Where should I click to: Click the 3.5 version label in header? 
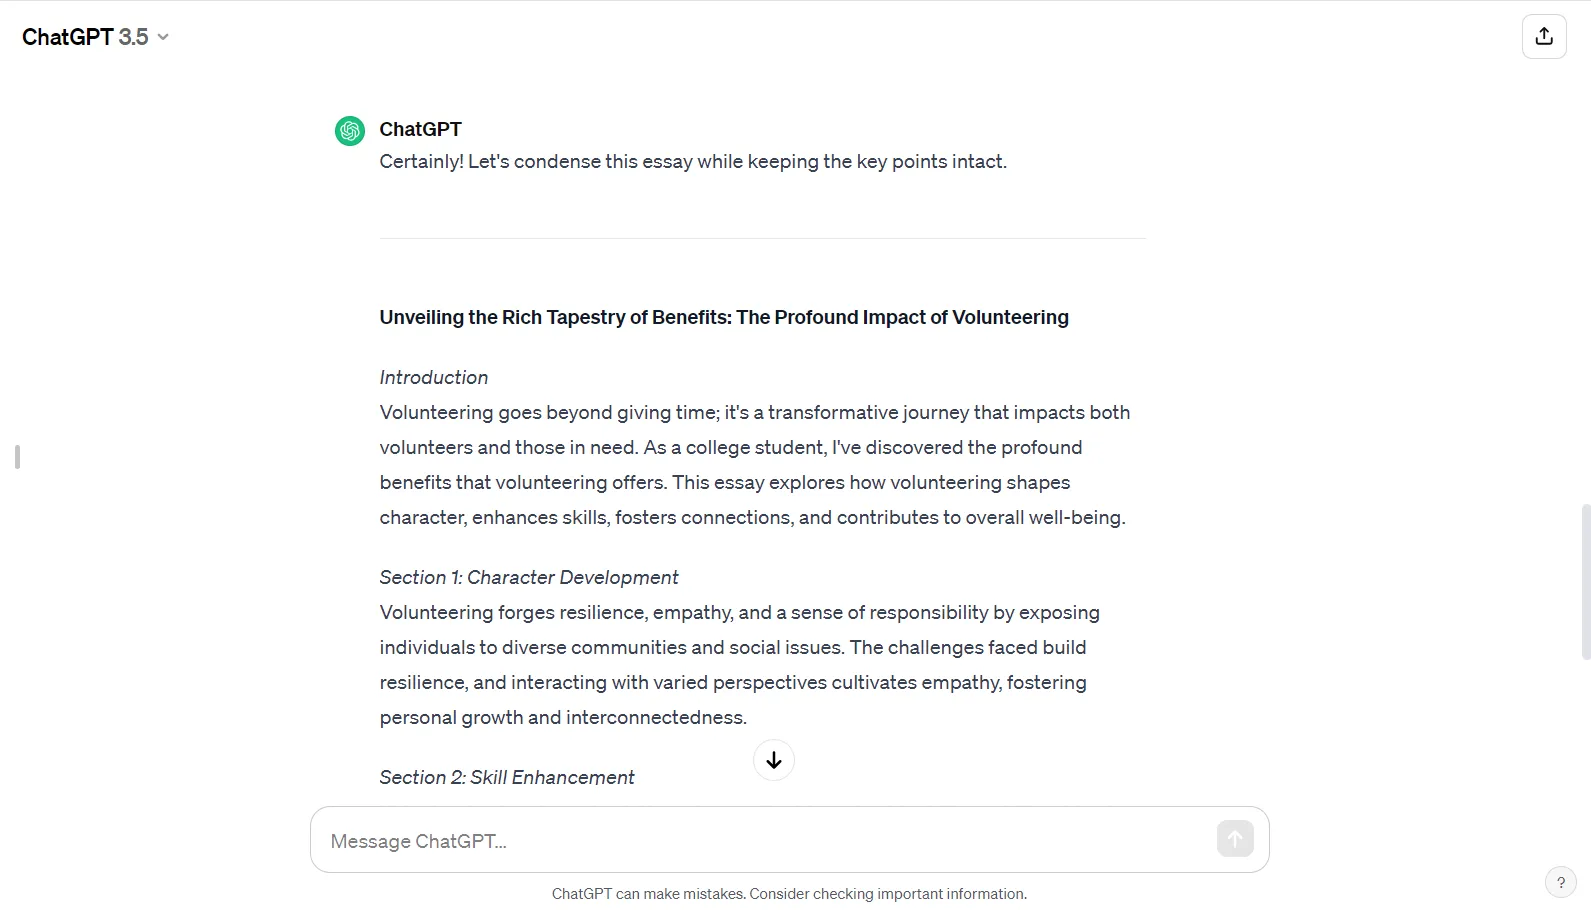click(132, 36)
